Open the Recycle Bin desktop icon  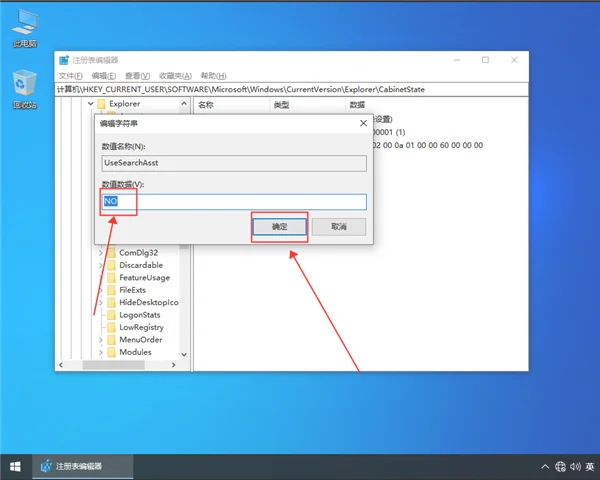(25, 89)
